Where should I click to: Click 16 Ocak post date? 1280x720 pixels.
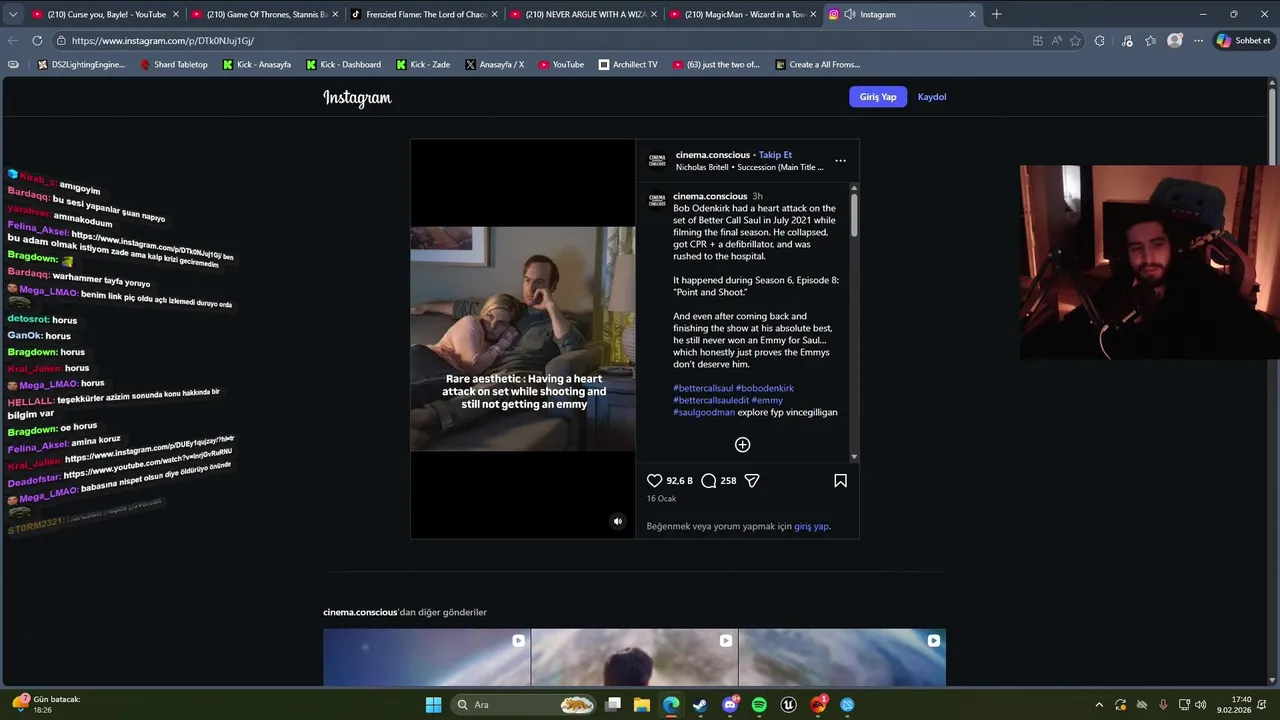[661, 498]
